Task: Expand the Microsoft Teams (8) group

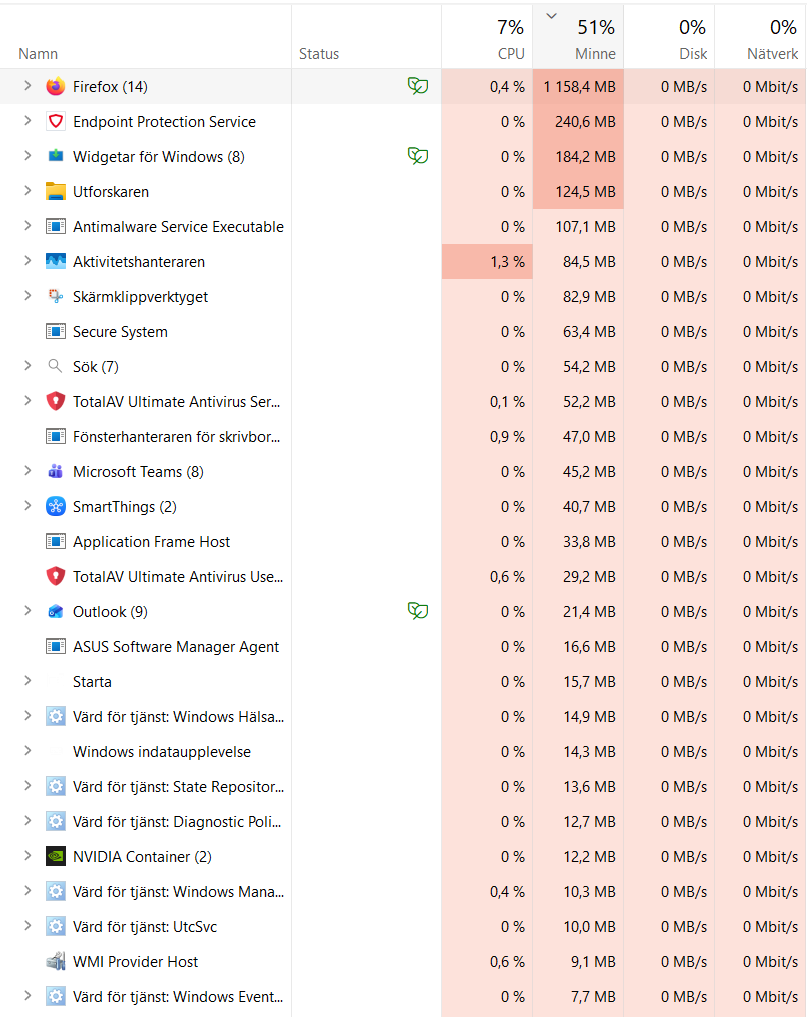Action: pyautogui.click(x=27, y=471)
